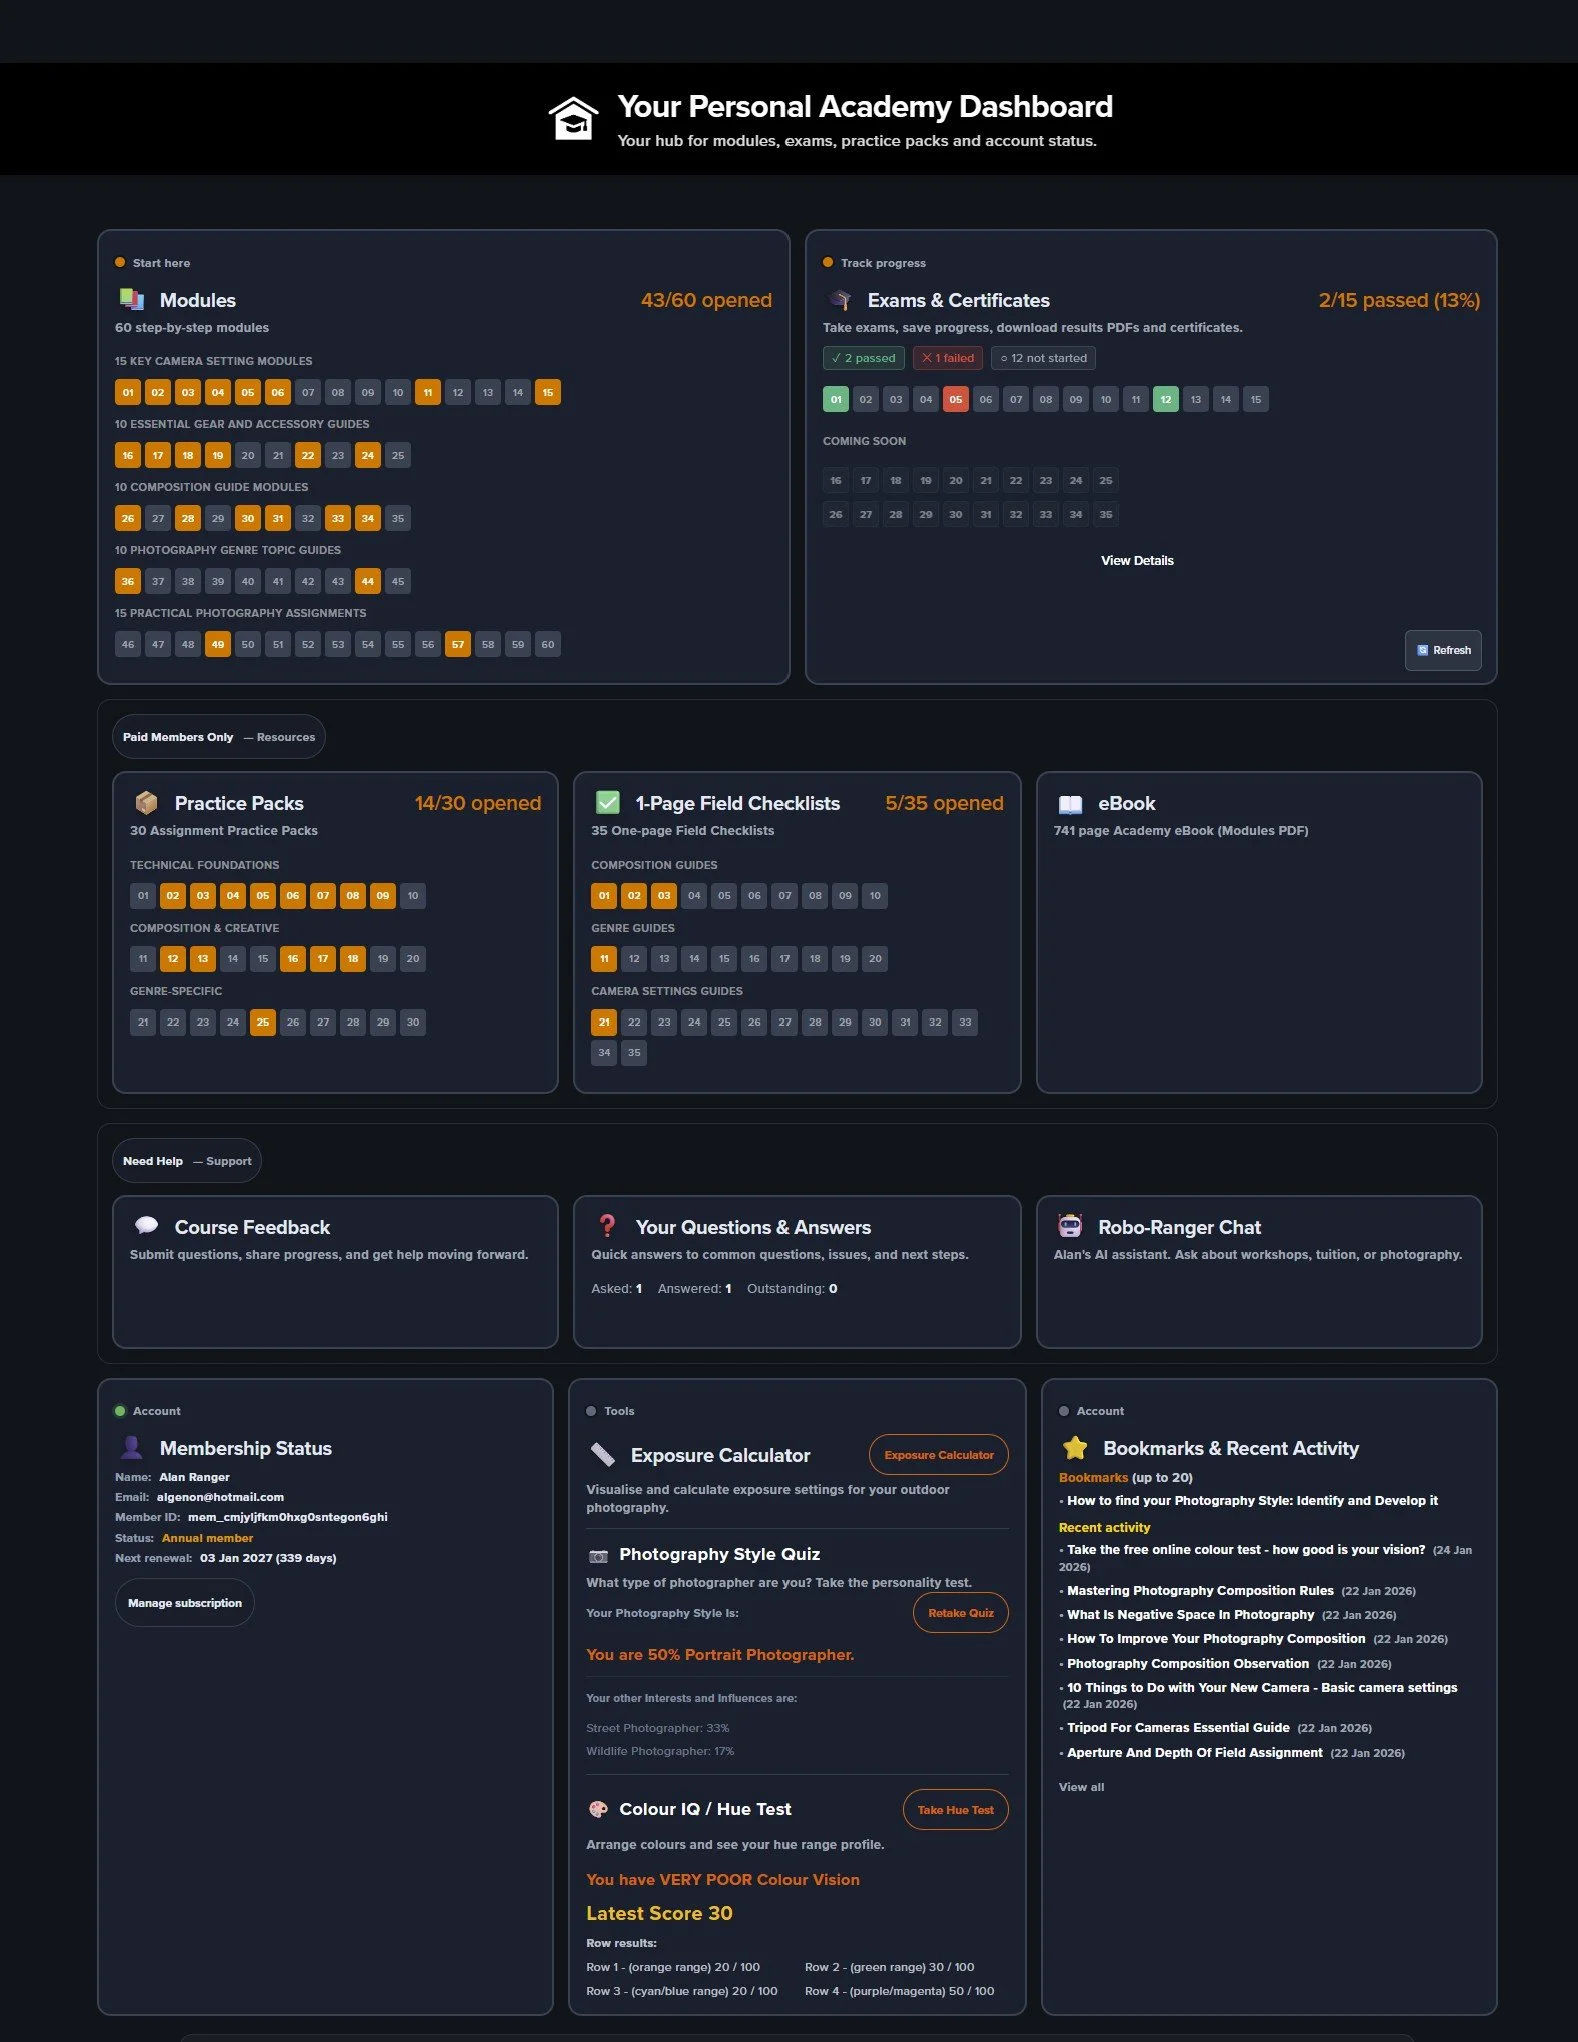Click Manage subscription button
The height and width of the screenshot is (2042, 1578).
(185, 1603)
